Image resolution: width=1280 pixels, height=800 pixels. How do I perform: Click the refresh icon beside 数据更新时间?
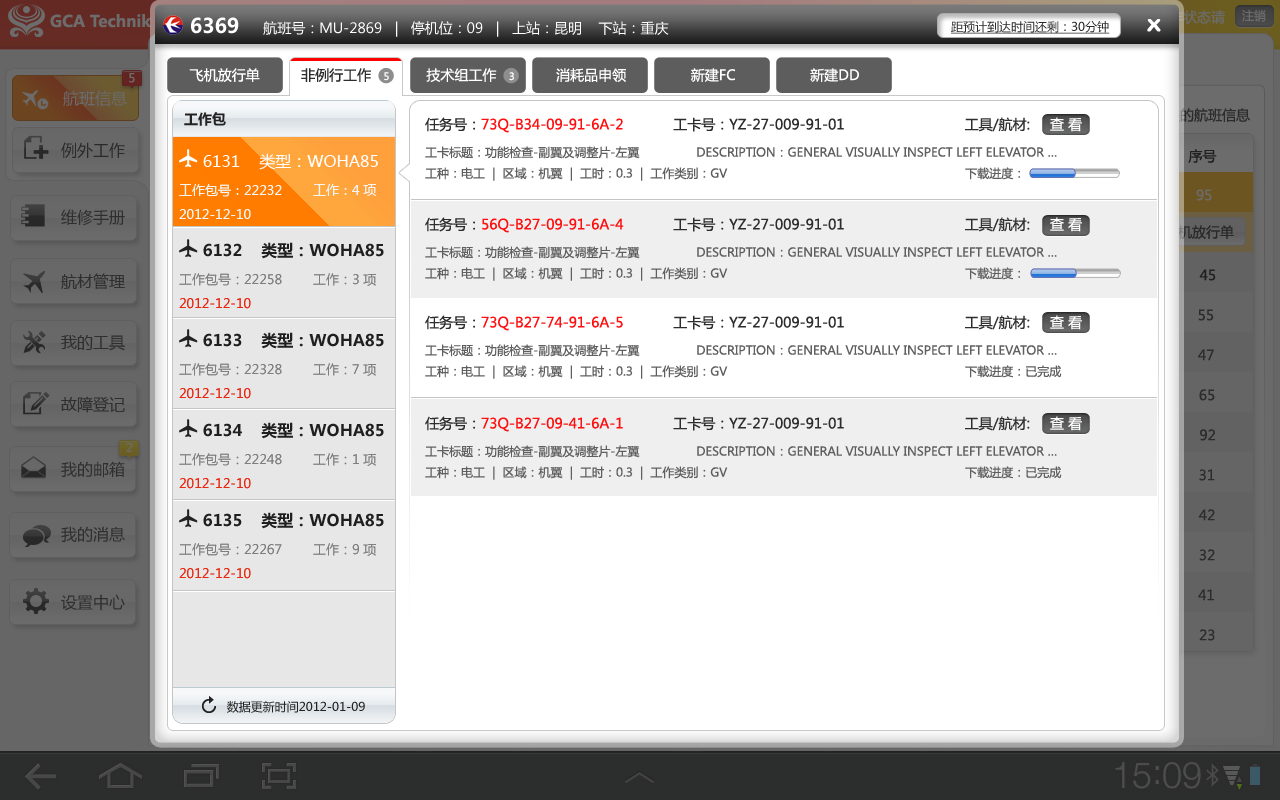(209, 706)
